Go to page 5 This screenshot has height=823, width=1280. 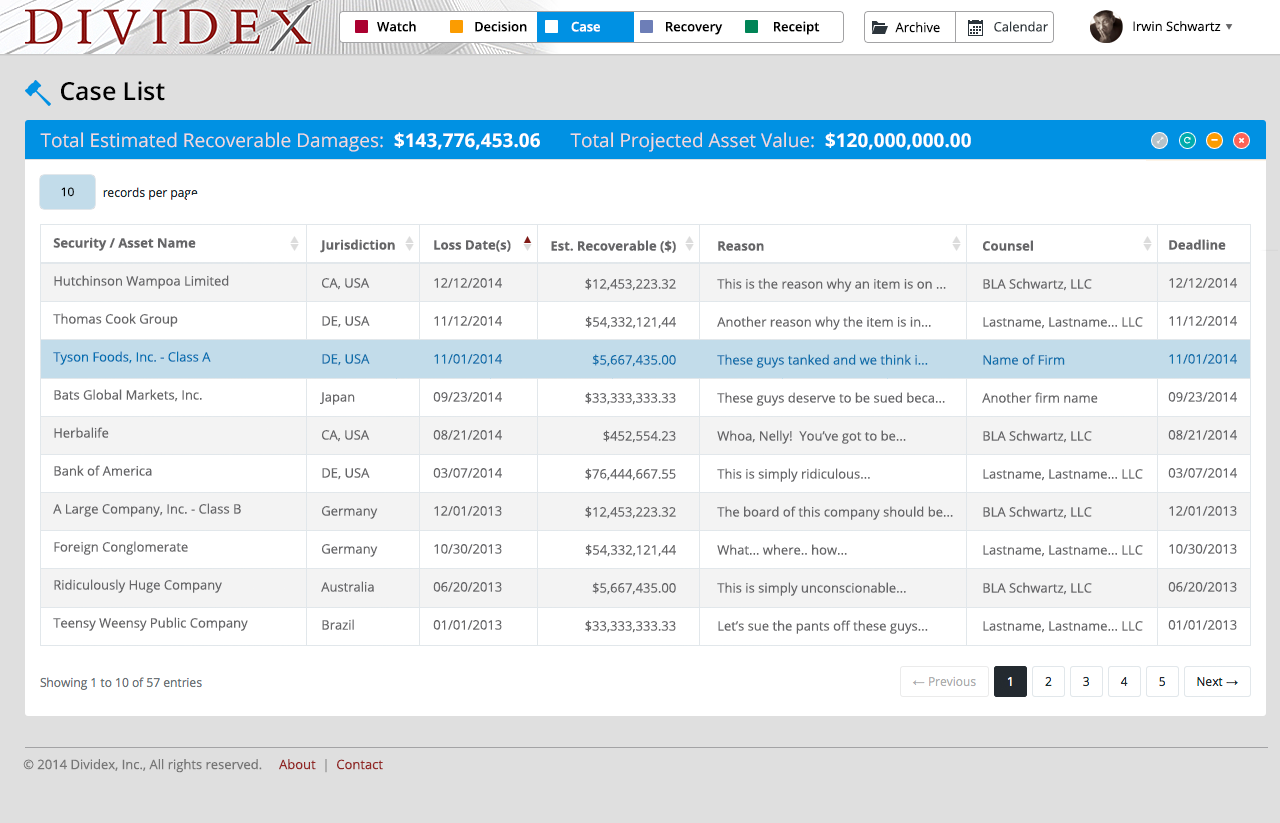click(1162, 682)
